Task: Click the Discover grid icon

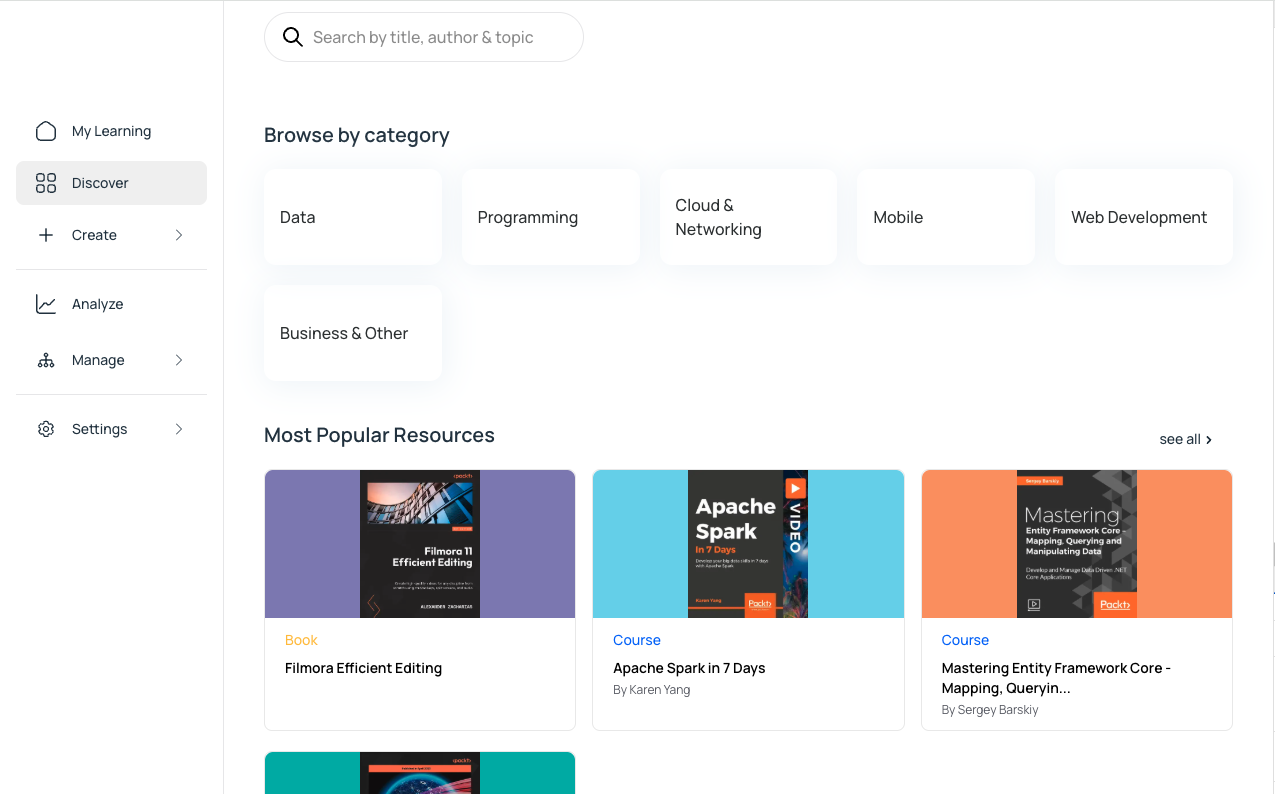Action: (46, 183)
